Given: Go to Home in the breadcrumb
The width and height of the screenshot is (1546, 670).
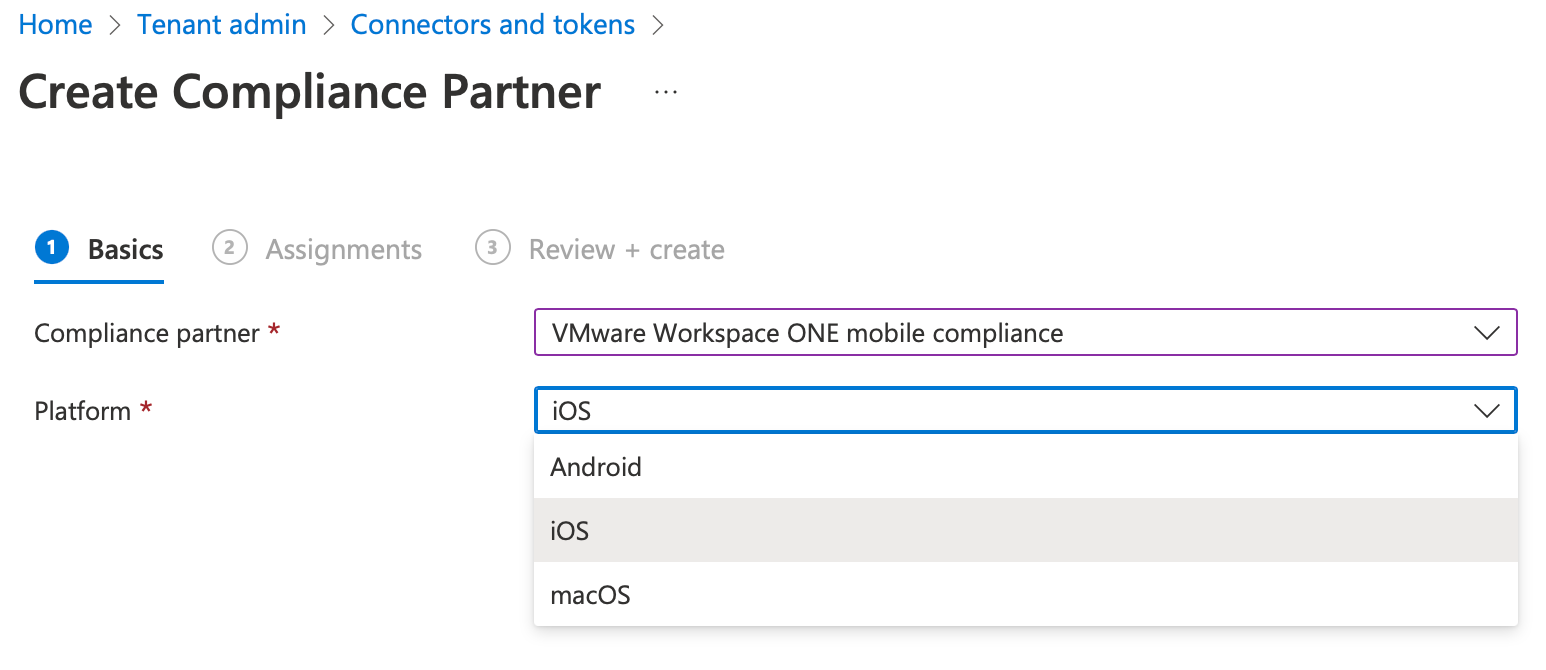Looking at the screenshot, I should click(56, 25).
